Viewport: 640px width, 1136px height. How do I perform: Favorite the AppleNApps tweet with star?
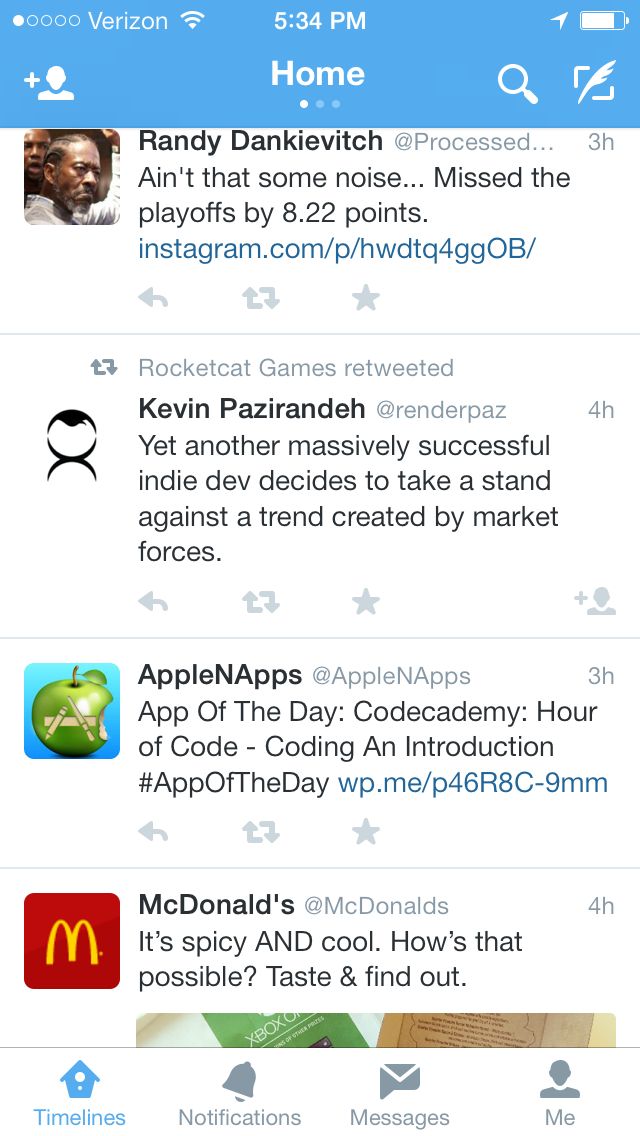(x=366, y=831)
